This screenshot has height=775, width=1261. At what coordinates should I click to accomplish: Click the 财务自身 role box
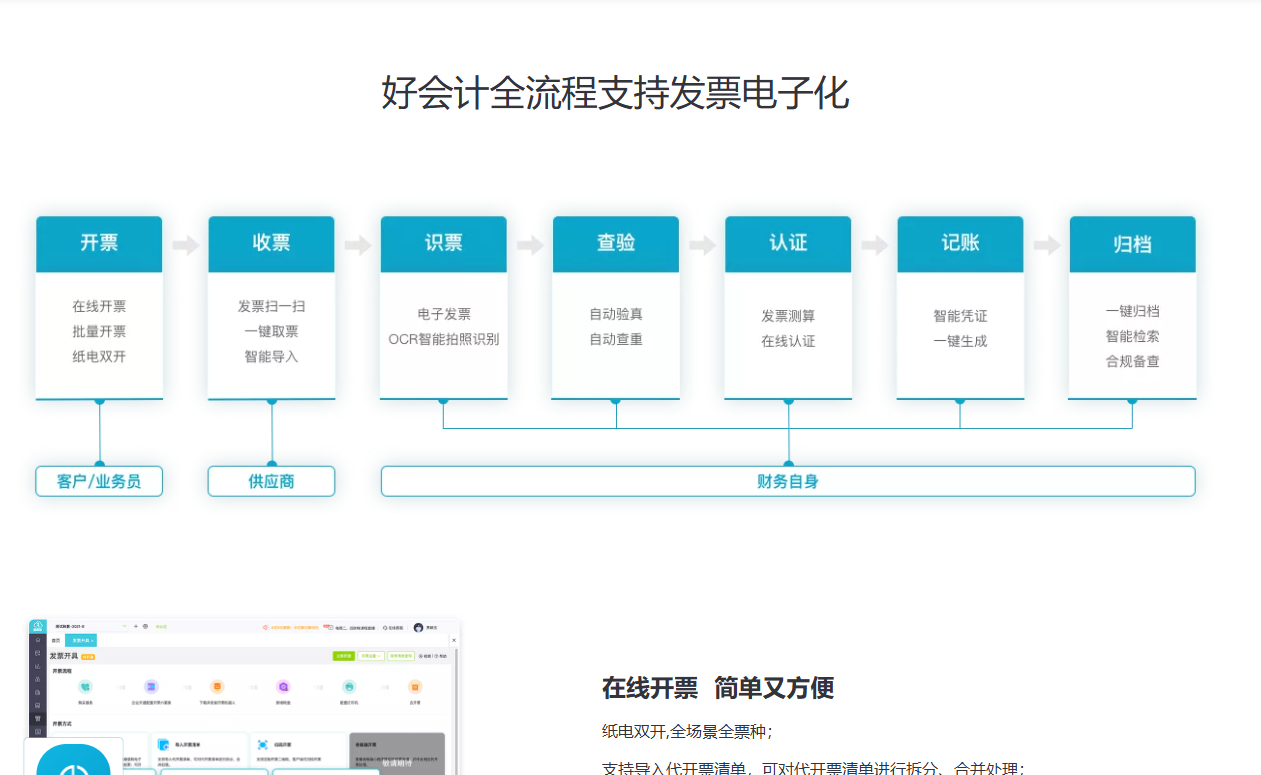(788, 481)
